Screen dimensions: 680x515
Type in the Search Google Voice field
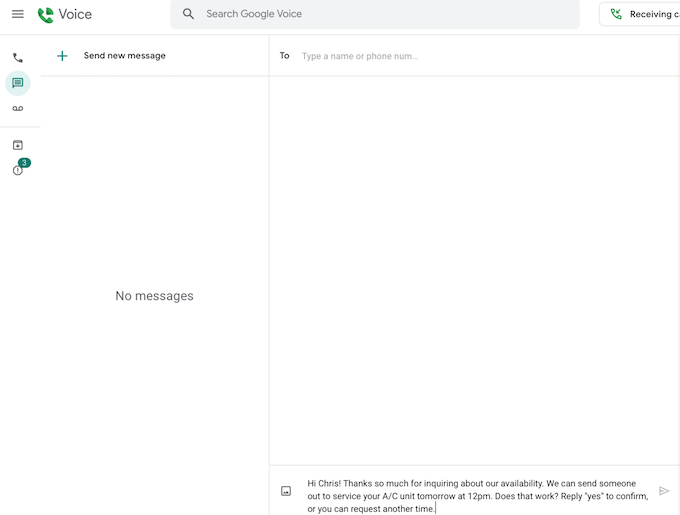pyautogui.click(x=380, y=14)
